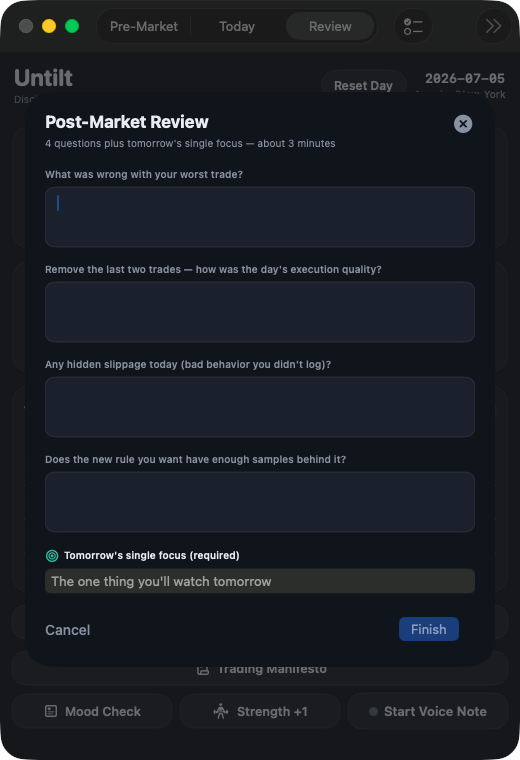Click the tomorrow's single focus field
520x760 pixels.
[260, 581]
